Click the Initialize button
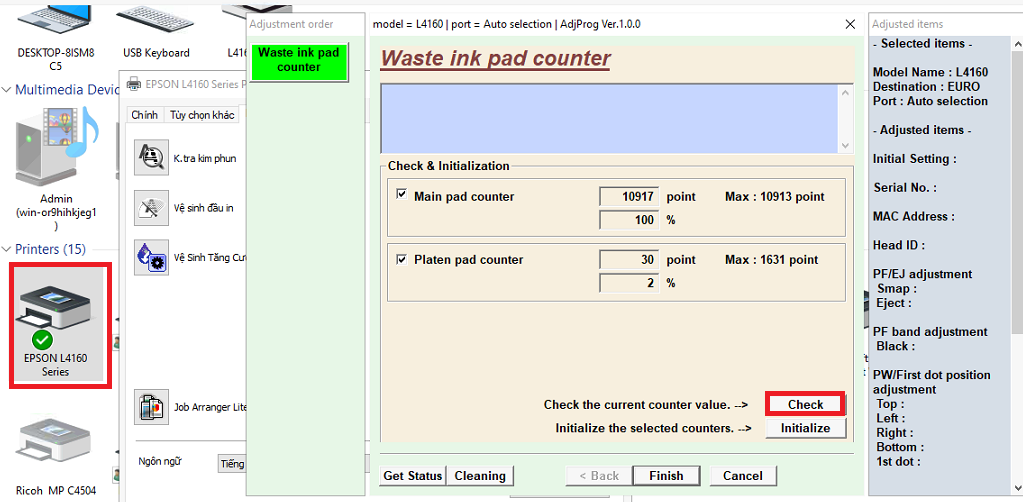Viewport: 1023px width, 502px height. (x=806, y=428)
